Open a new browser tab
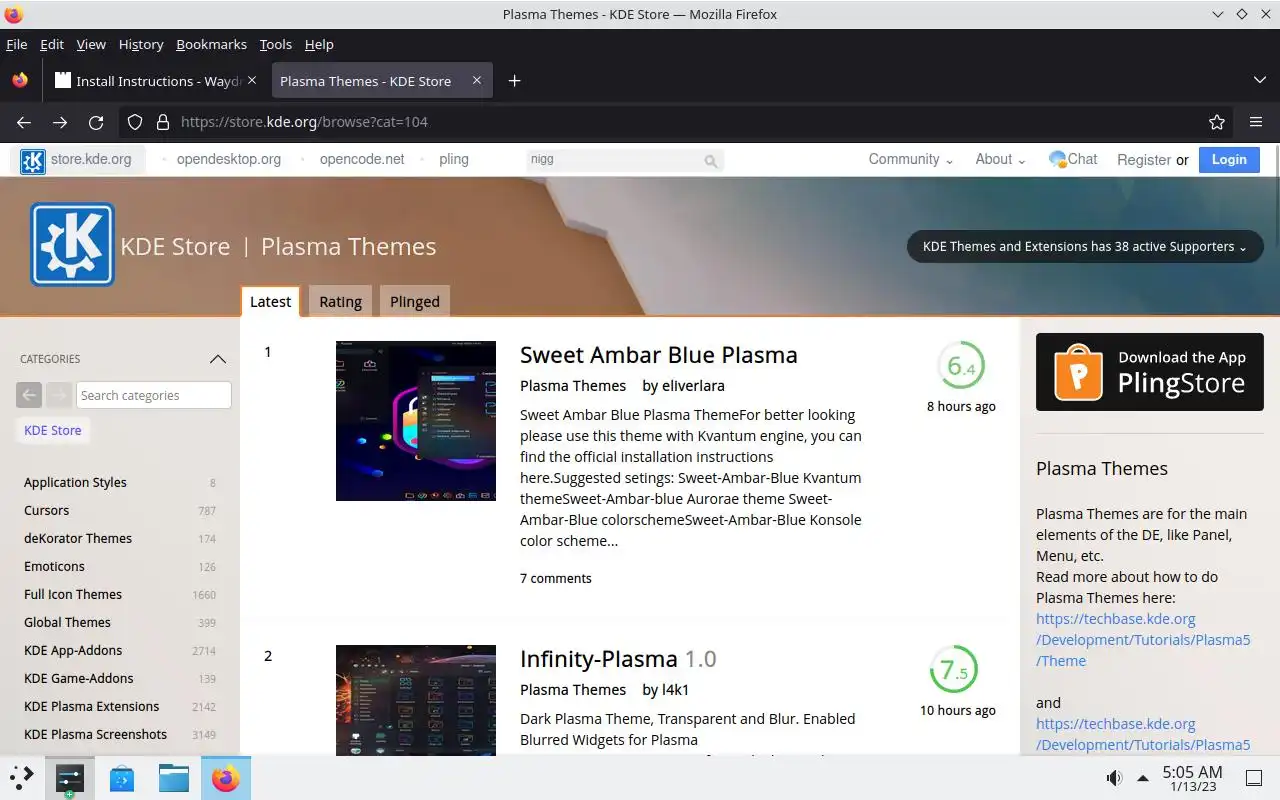Screen dimensions: 1280x800 coord(514,81)
